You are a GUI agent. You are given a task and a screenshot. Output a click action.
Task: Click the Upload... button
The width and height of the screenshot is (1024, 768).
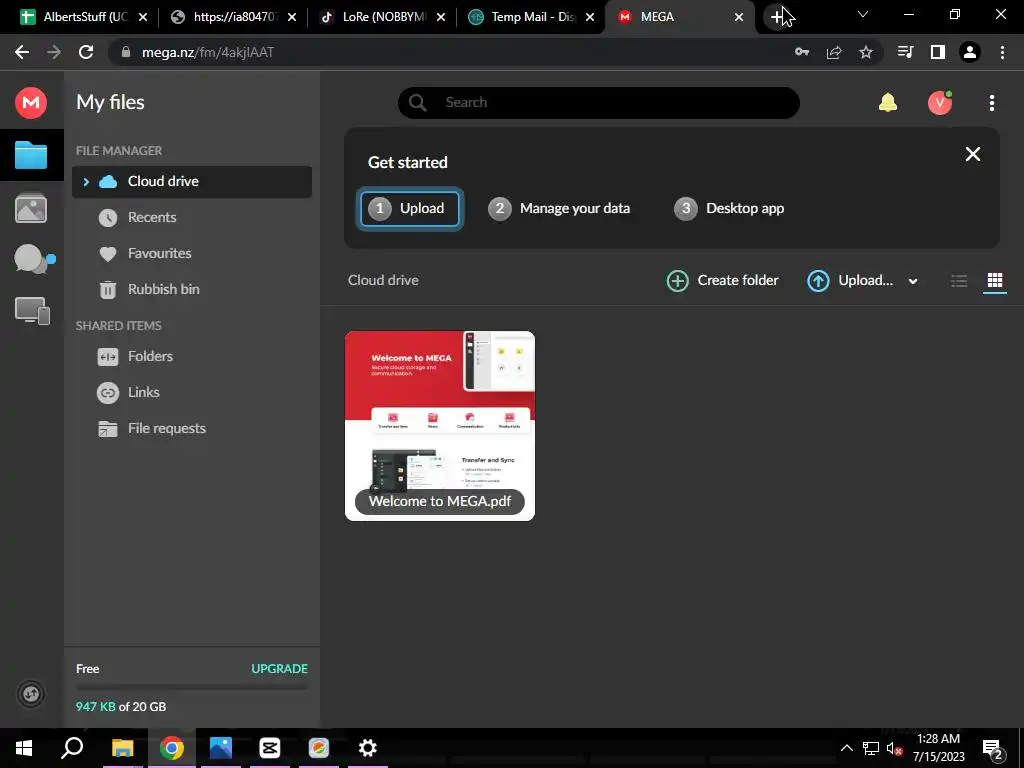click(850, 281)
